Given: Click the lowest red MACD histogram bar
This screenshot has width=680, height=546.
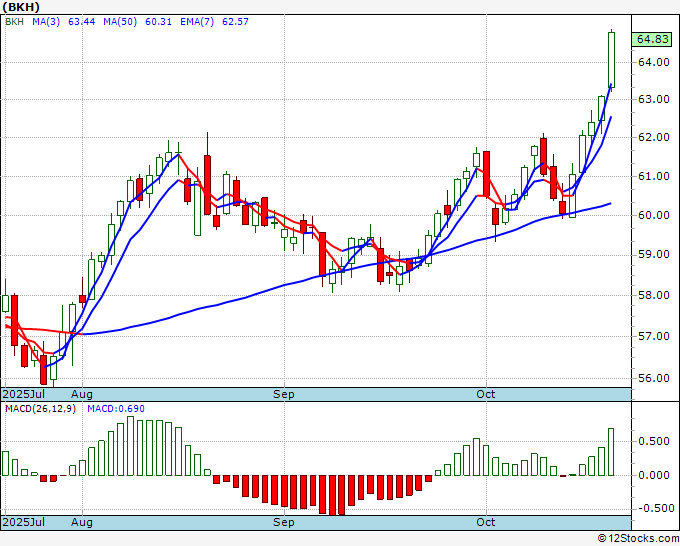Looking at the screenshot, I should tap(332, 495).
